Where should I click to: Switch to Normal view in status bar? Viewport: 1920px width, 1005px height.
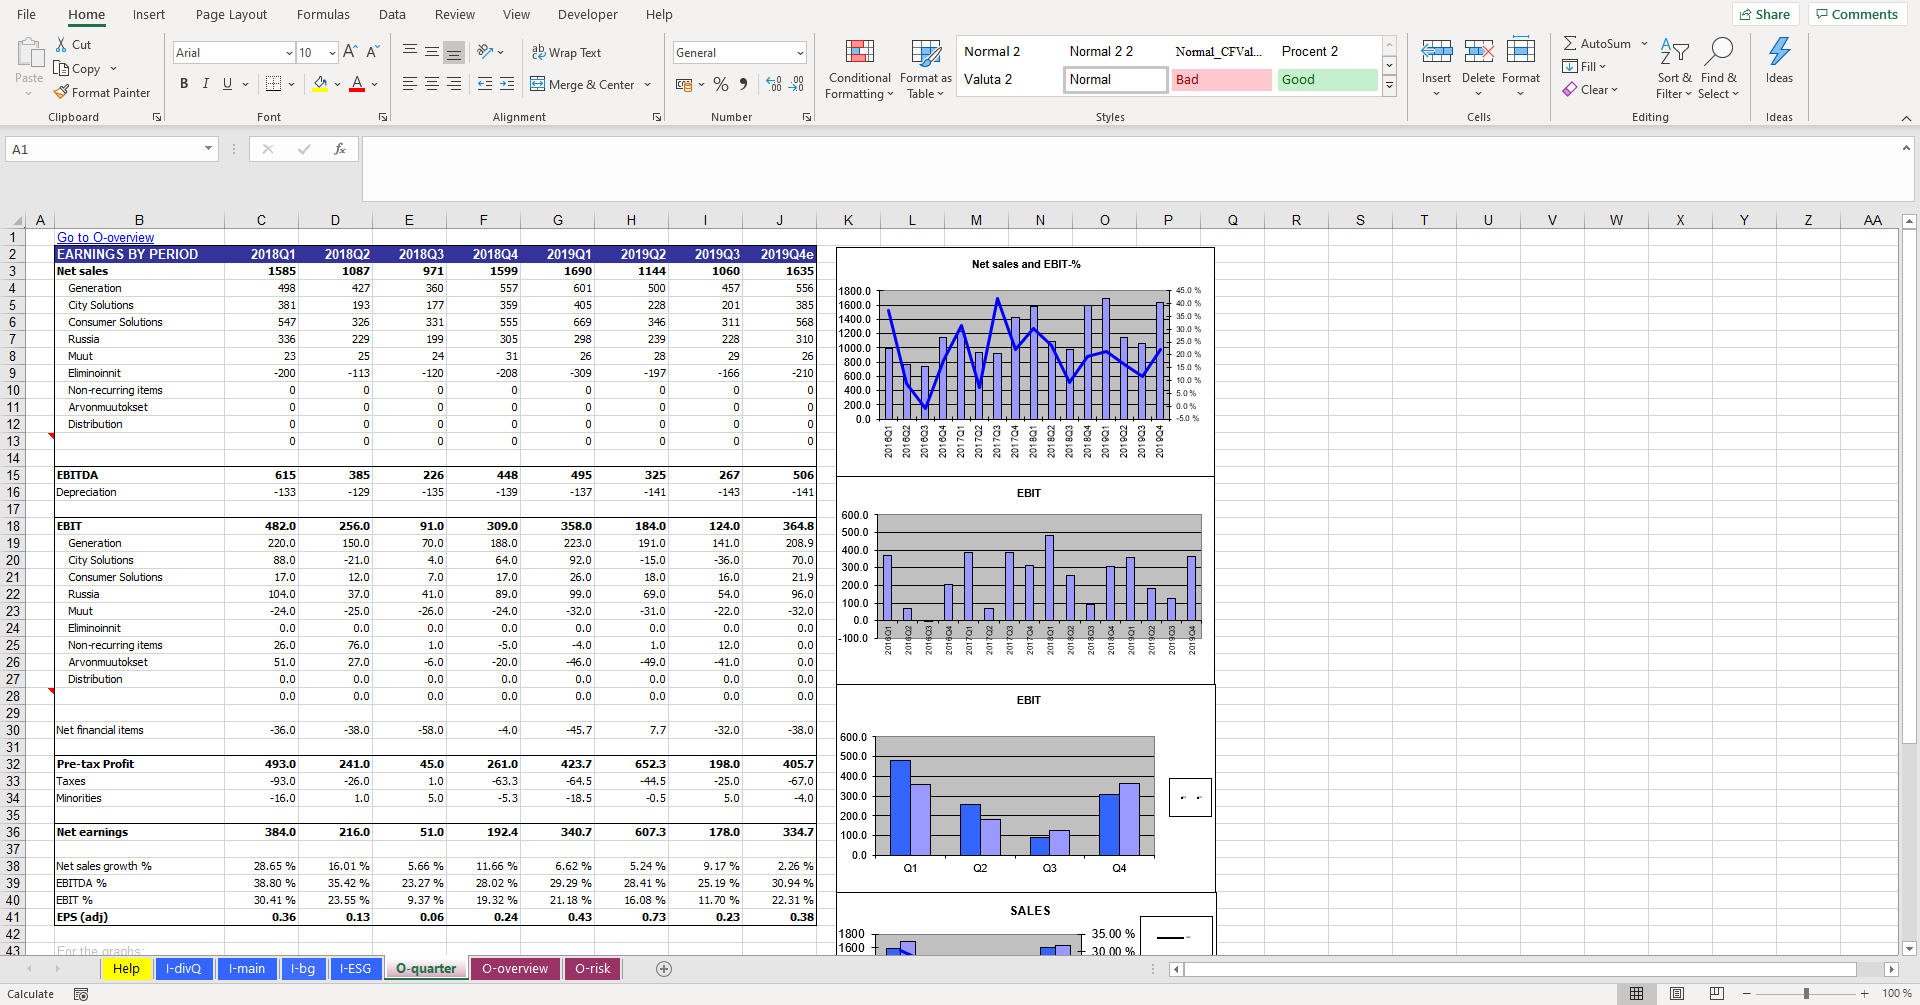[1636, 993]
